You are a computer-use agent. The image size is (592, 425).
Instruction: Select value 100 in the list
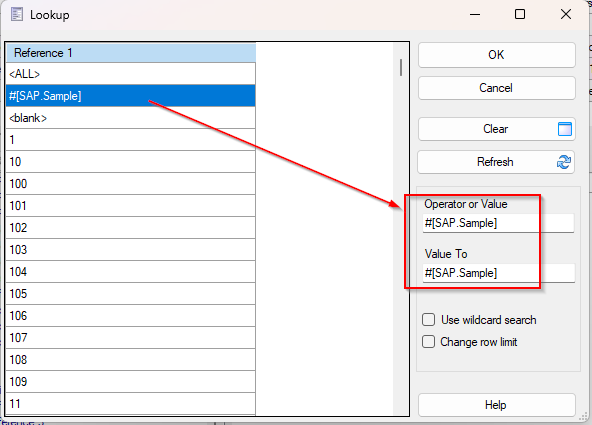click(x=131, y=184)
